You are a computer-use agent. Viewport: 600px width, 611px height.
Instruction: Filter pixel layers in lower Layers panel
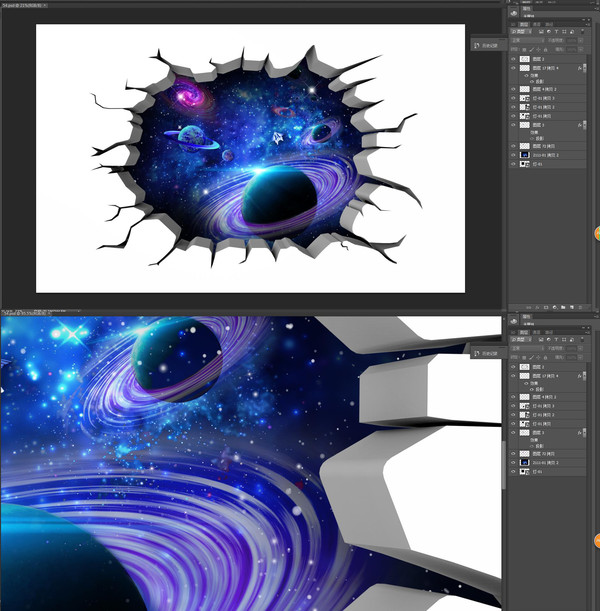click(x=541, y=339)
